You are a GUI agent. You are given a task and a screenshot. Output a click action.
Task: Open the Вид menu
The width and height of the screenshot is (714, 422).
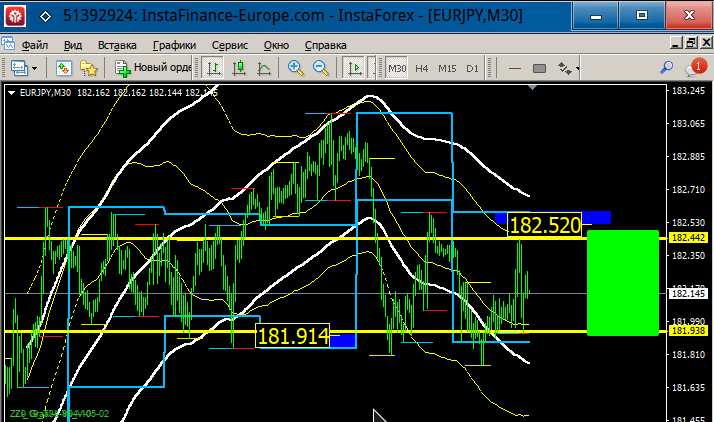click(72, 45)
